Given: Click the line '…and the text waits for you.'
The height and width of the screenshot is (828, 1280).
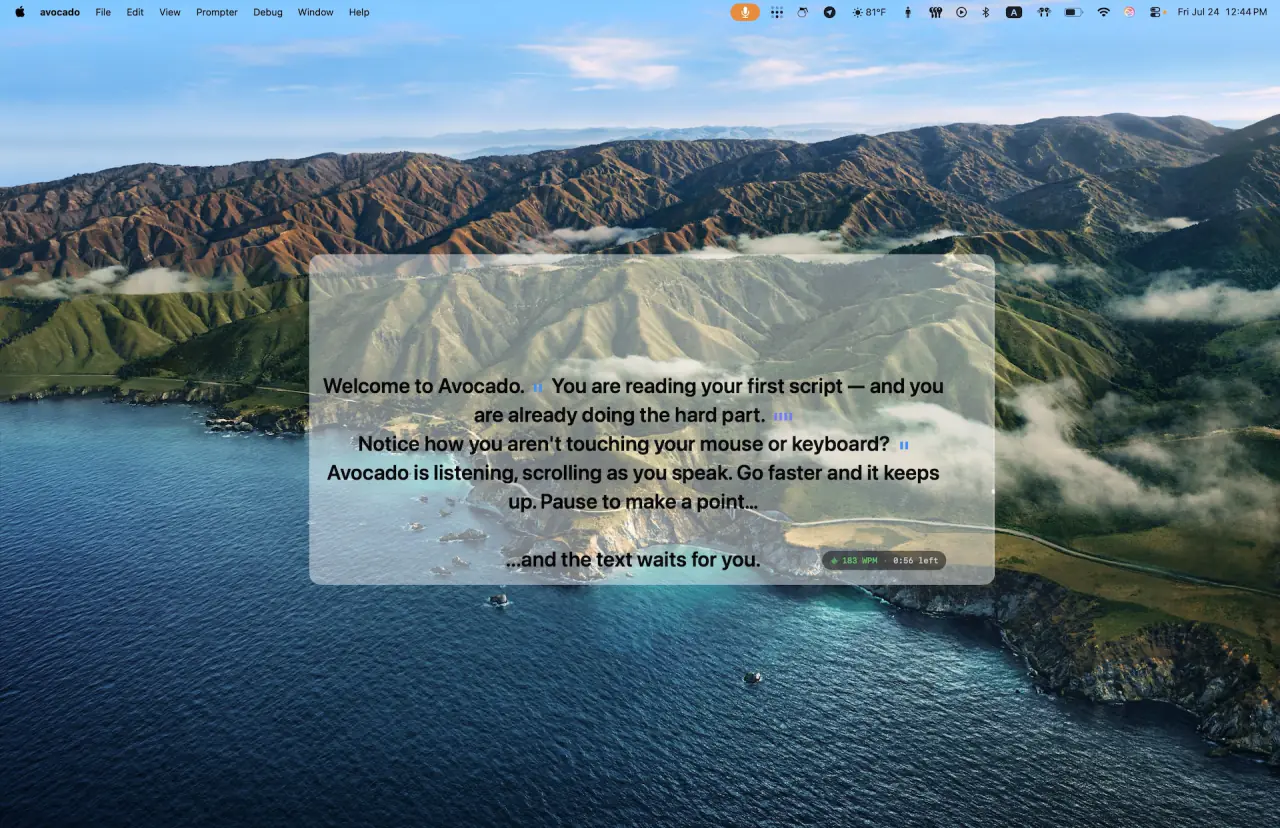Looking at the screenshot, I should [x=633, y=559].
